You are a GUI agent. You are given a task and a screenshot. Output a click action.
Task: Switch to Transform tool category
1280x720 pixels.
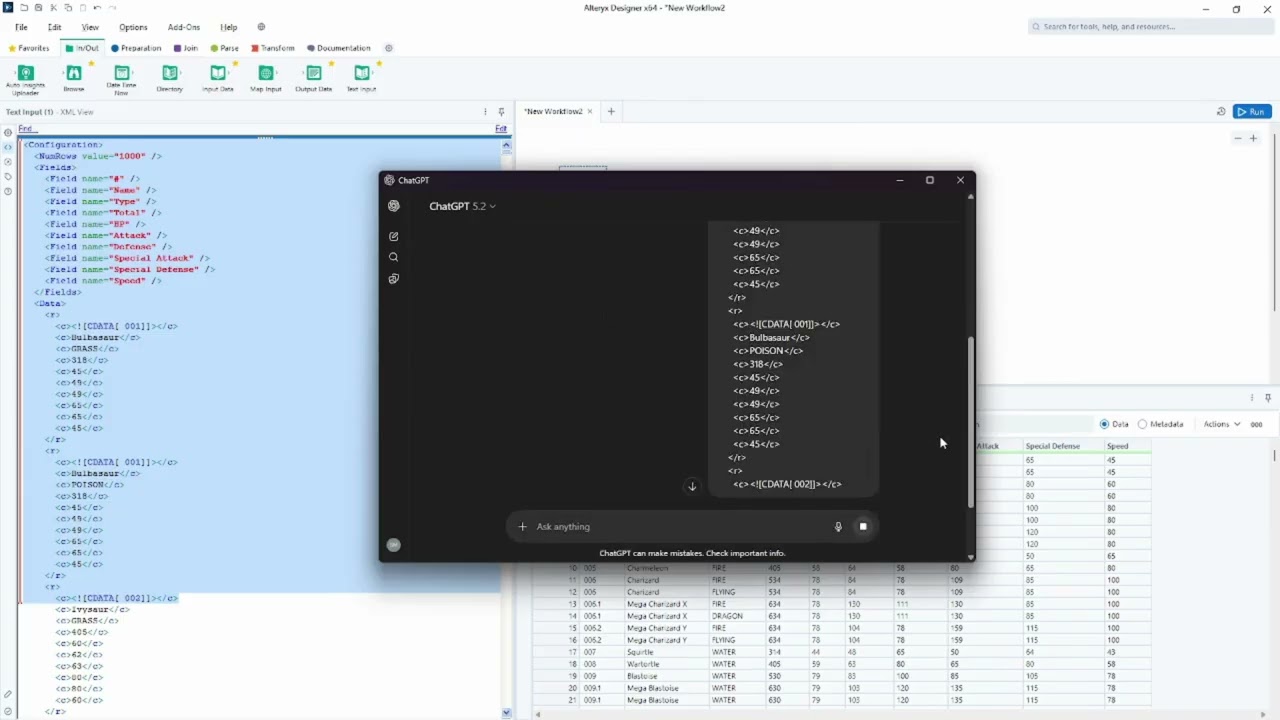pos(273,48)
